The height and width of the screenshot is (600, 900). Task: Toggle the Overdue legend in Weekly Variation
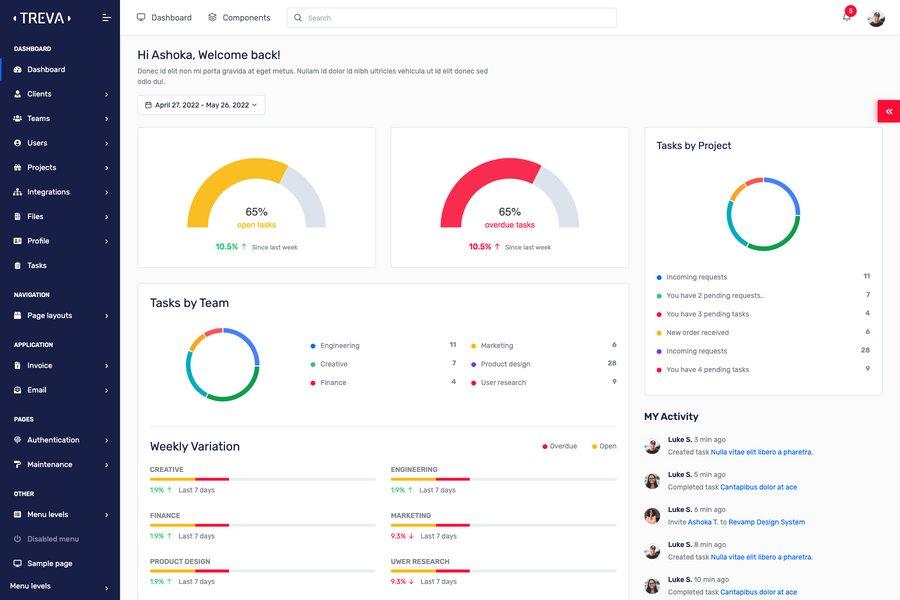[x=558, y=444]
